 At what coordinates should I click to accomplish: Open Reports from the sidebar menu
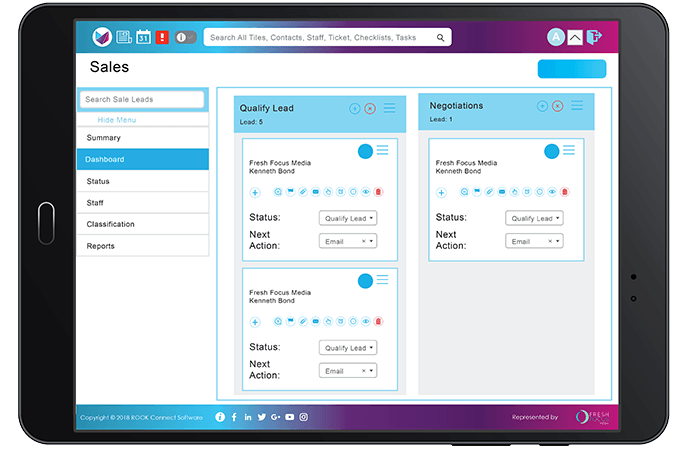(143, 246)
